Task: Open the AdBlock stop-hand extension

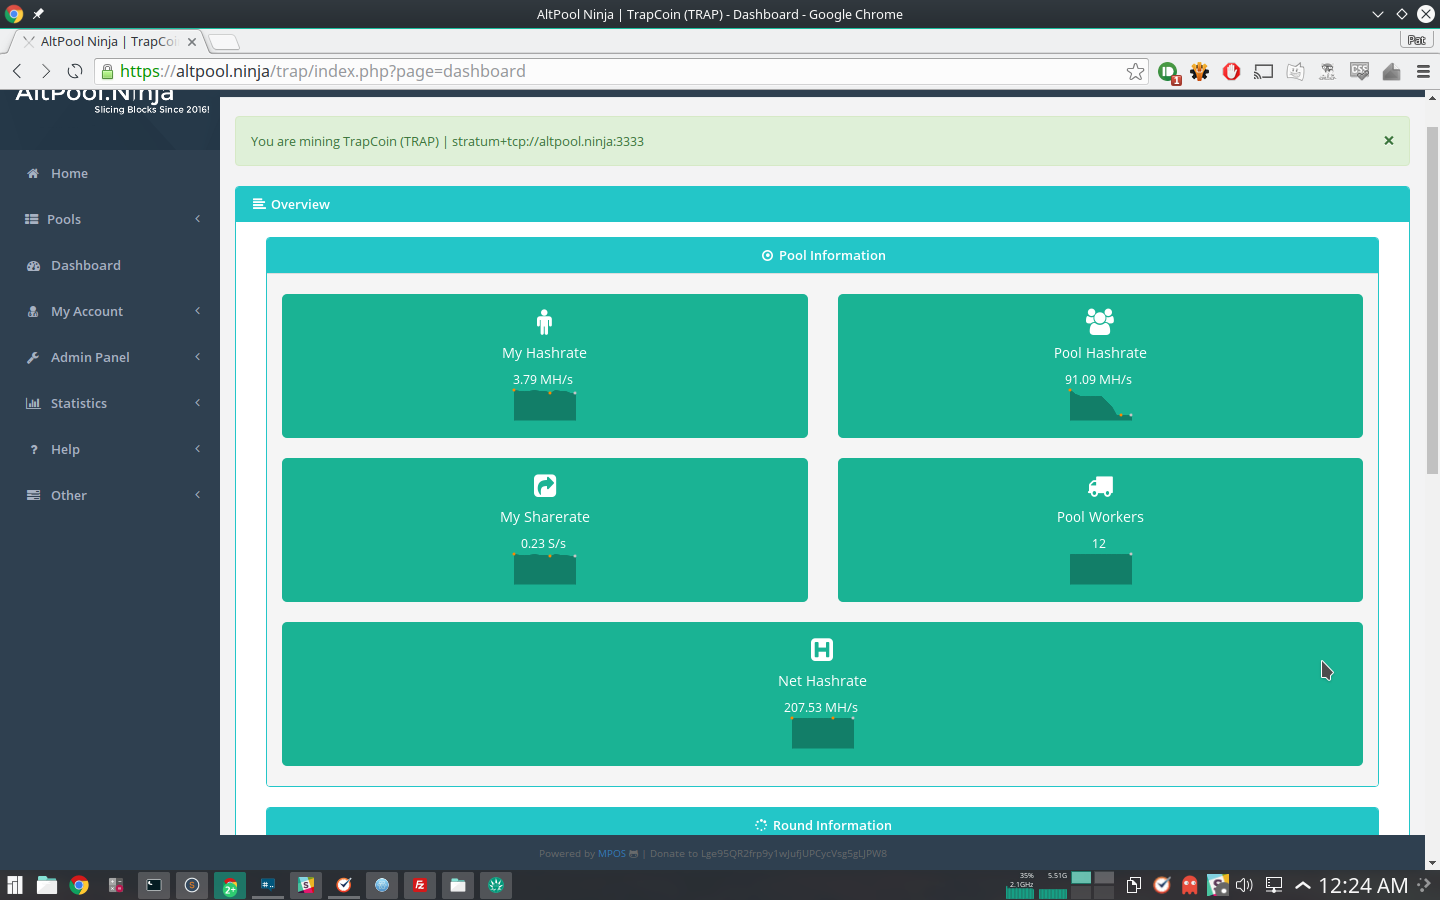Action: [x=1231, y=71]
